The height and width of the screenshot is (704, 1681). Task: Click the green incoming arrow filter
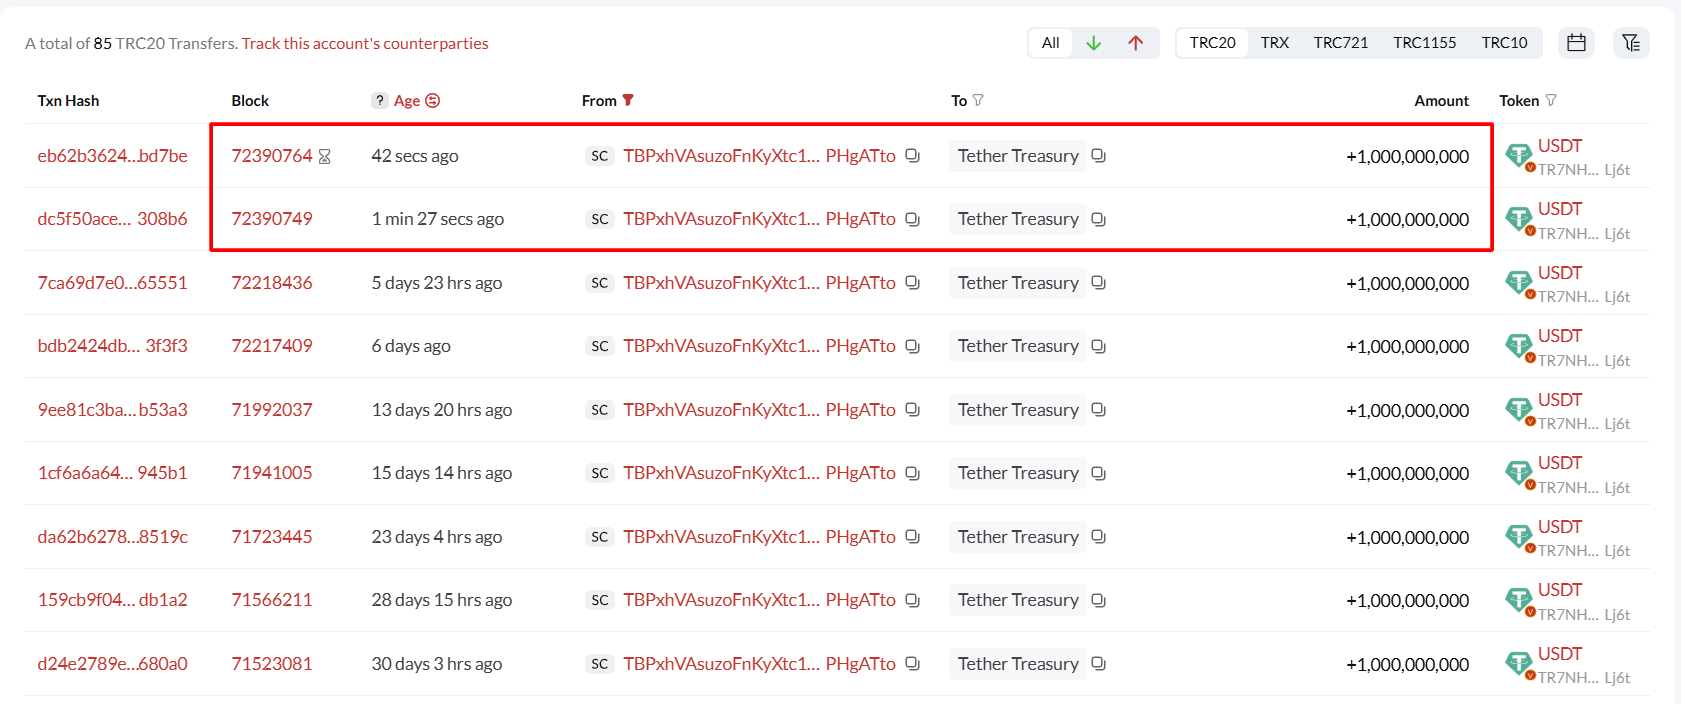click(1093, 43)
